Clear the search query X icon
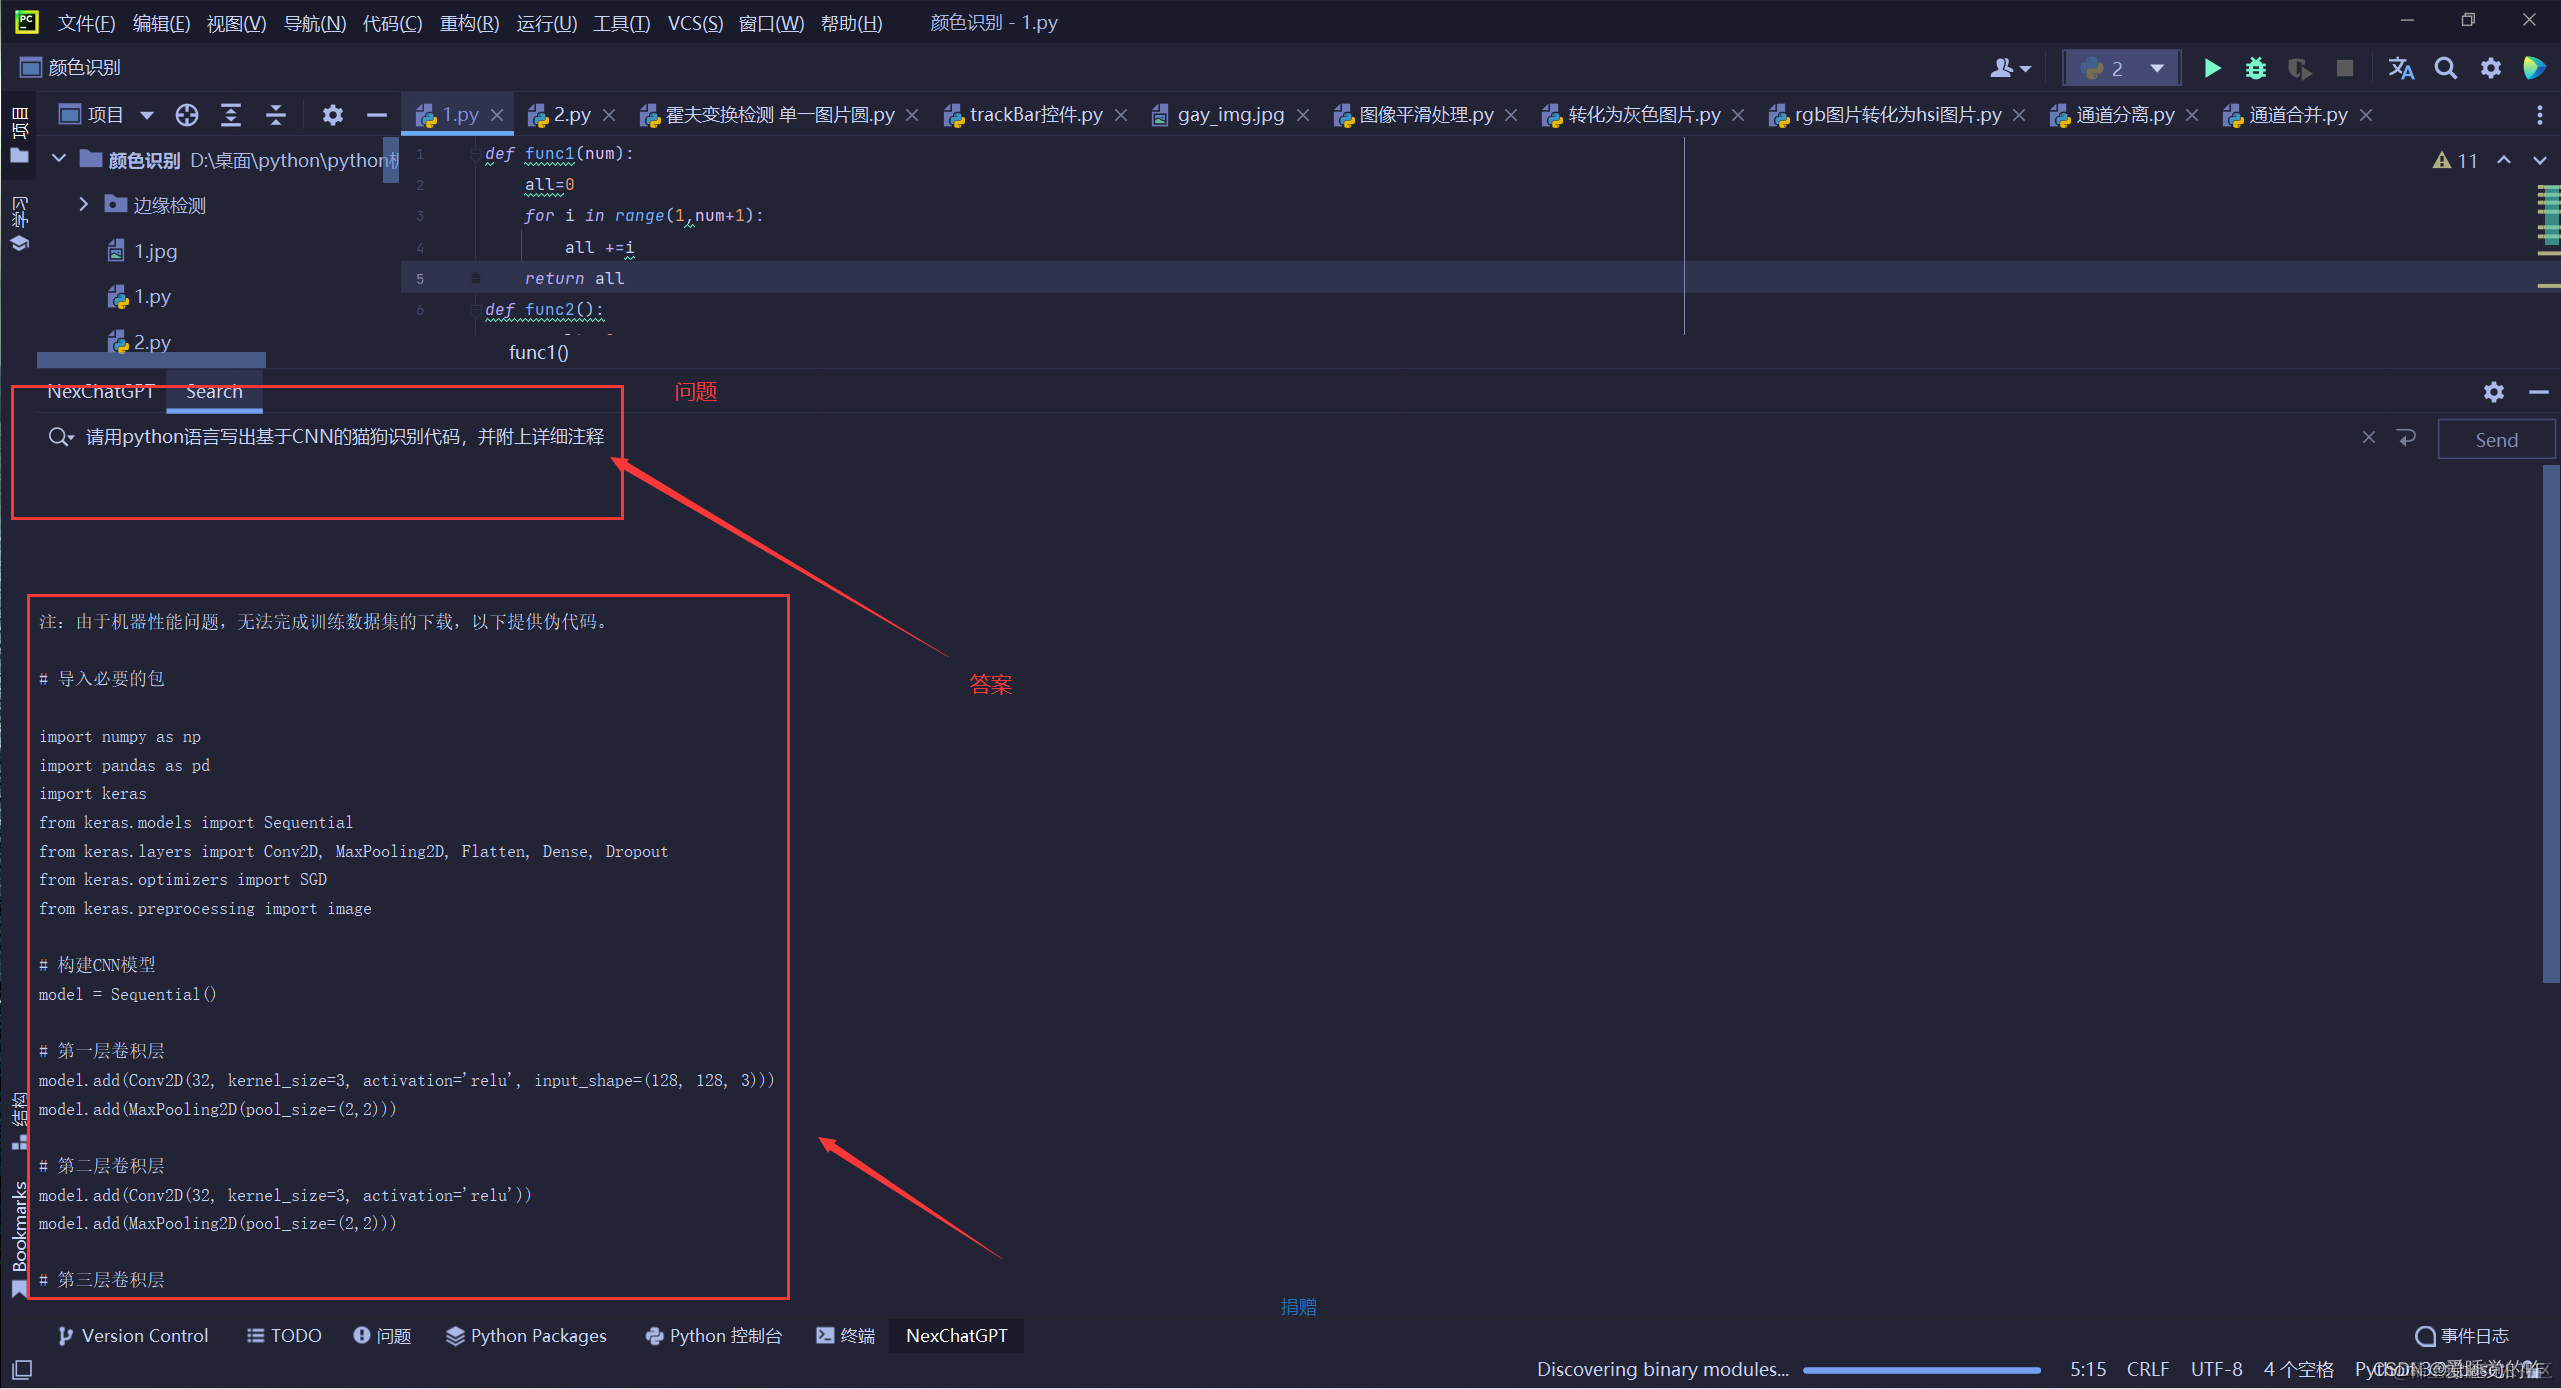2561x1389 pixels. [x=2368, y=437]
